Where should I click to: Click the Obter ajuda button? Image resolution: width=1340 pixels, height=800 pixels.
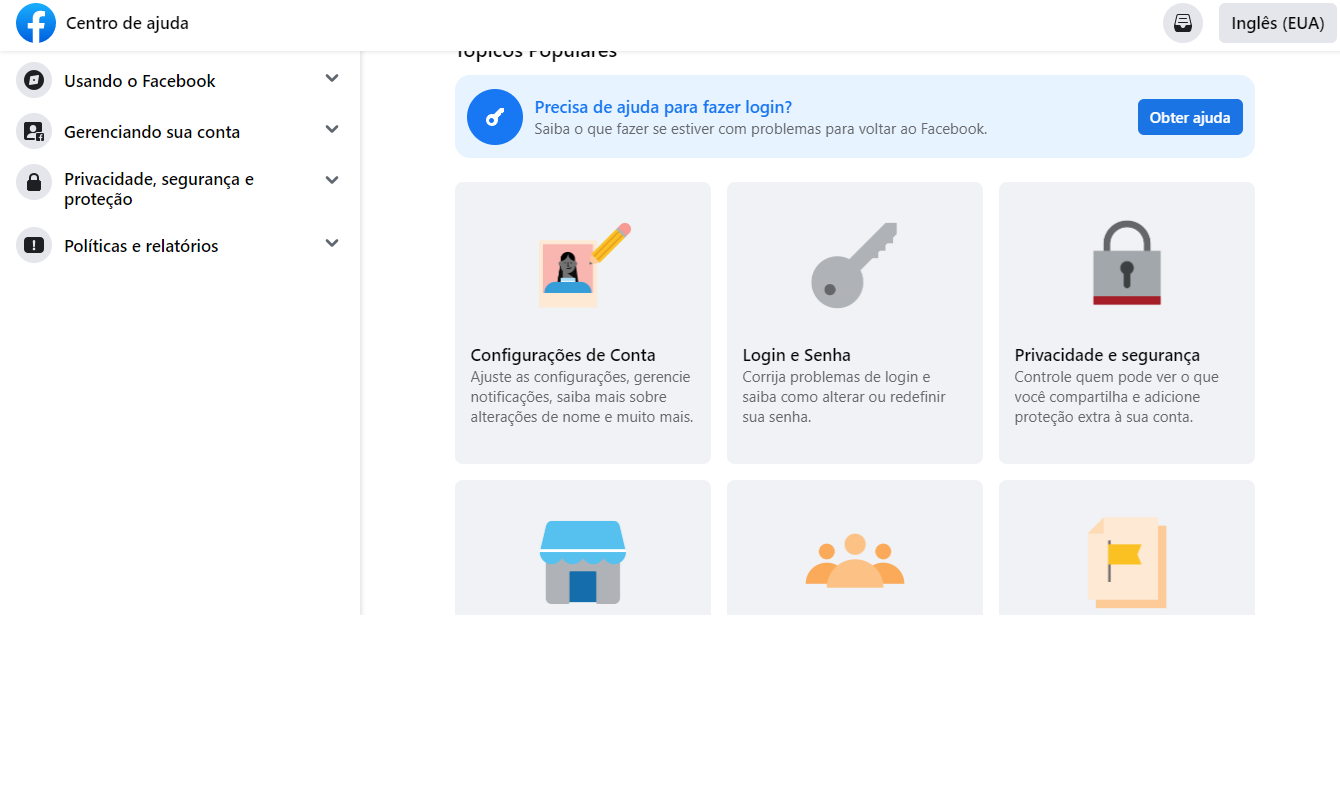pos(1190,116)
